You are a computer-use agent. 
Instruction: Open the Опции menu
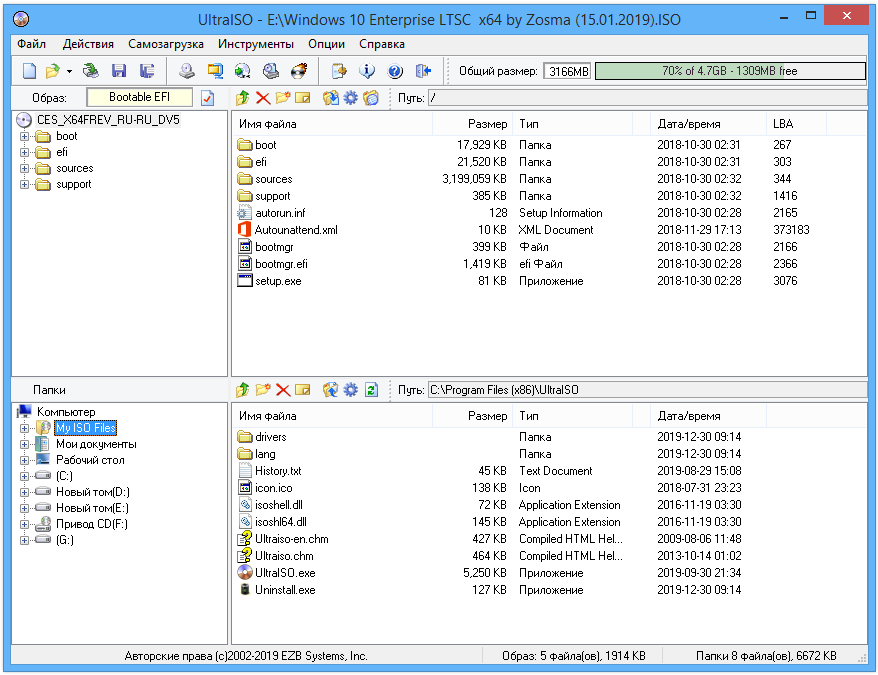[326, 44]
